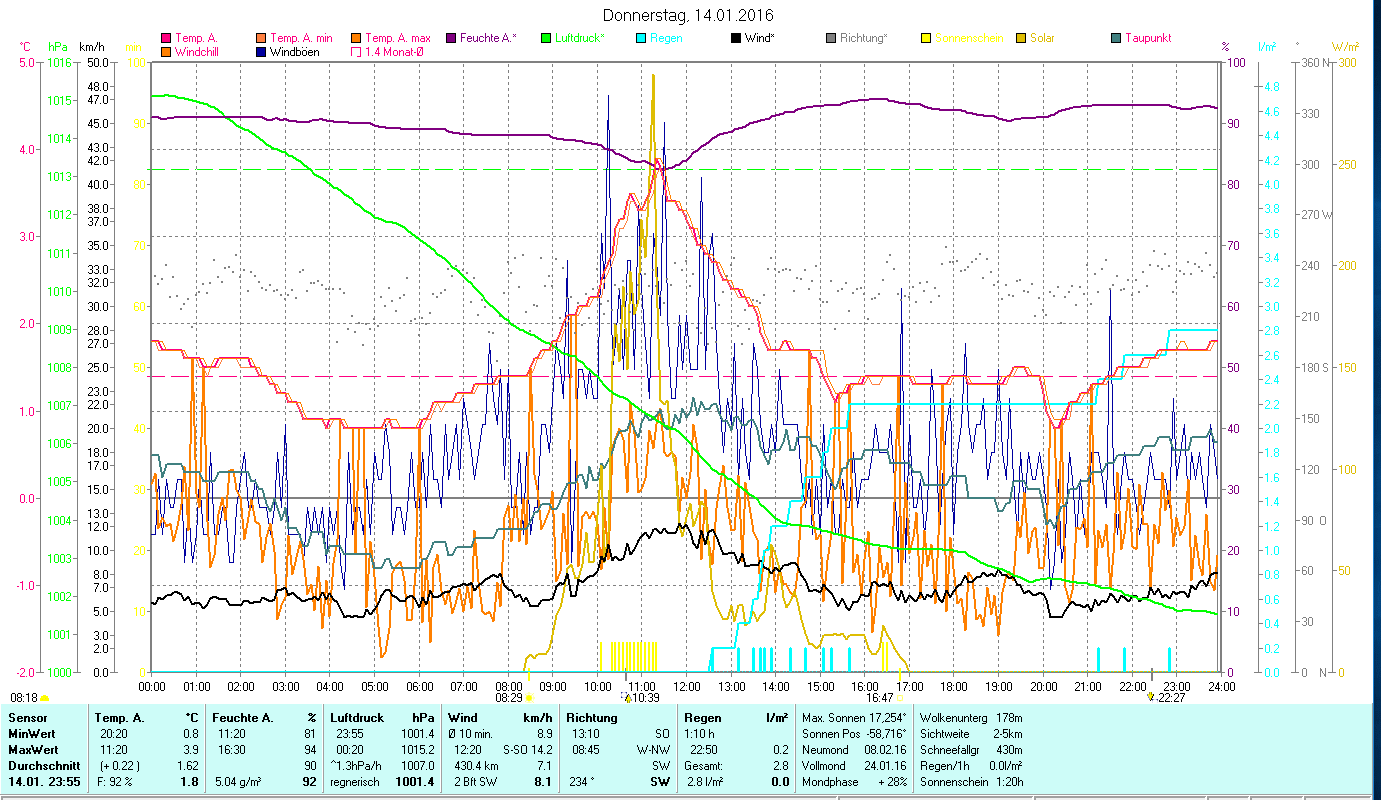The image size is (1381, 800).
Task: Click the Richtung table column header
Action: tap(592, 717)
